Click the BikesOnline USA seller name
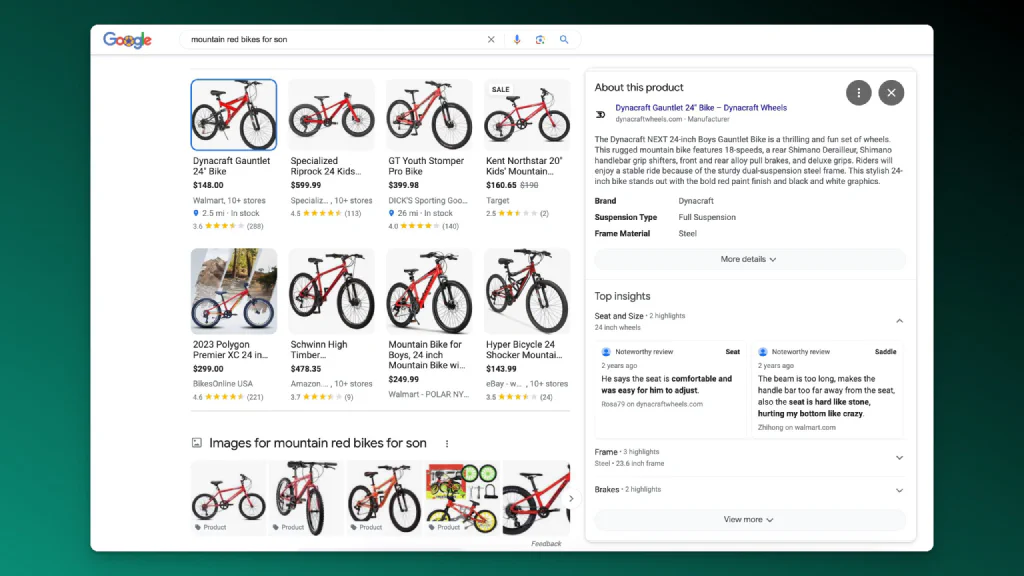The image size is (1024, 576). (223, 384)
